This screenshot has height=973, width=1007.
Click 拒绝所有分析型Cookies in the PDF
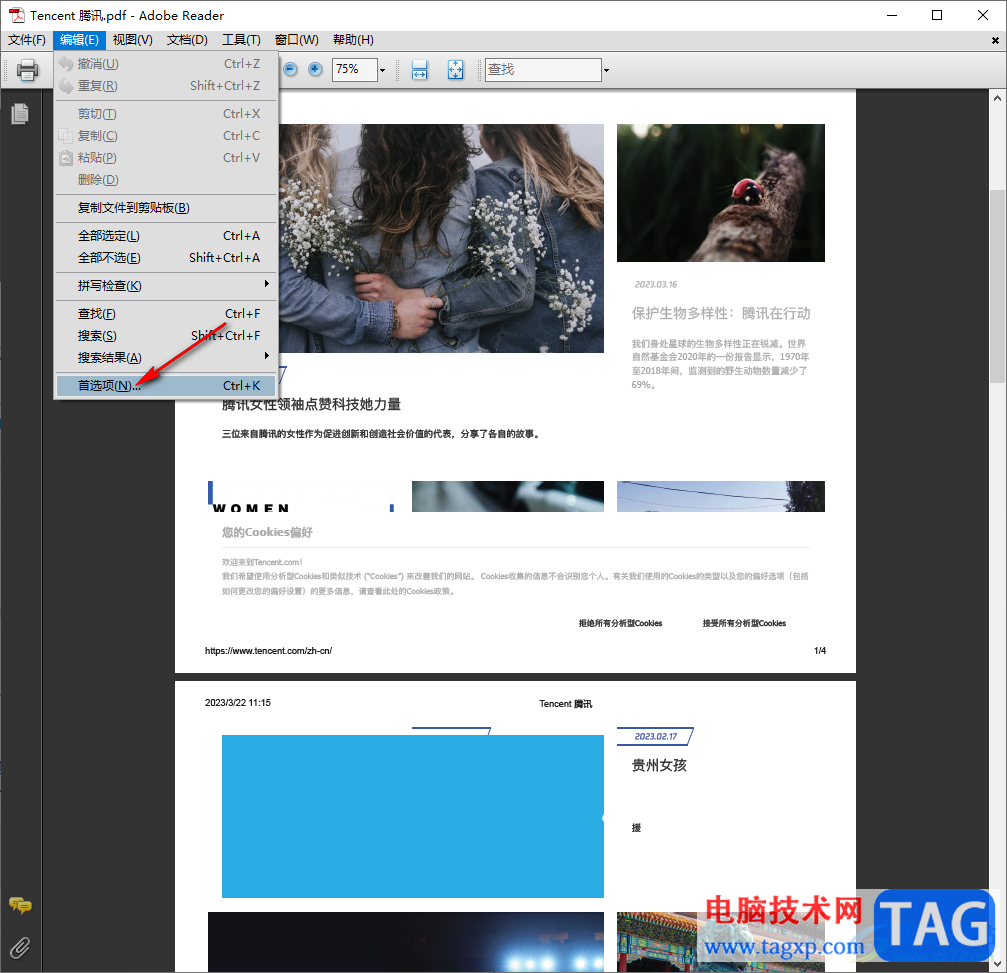[620, 623]
